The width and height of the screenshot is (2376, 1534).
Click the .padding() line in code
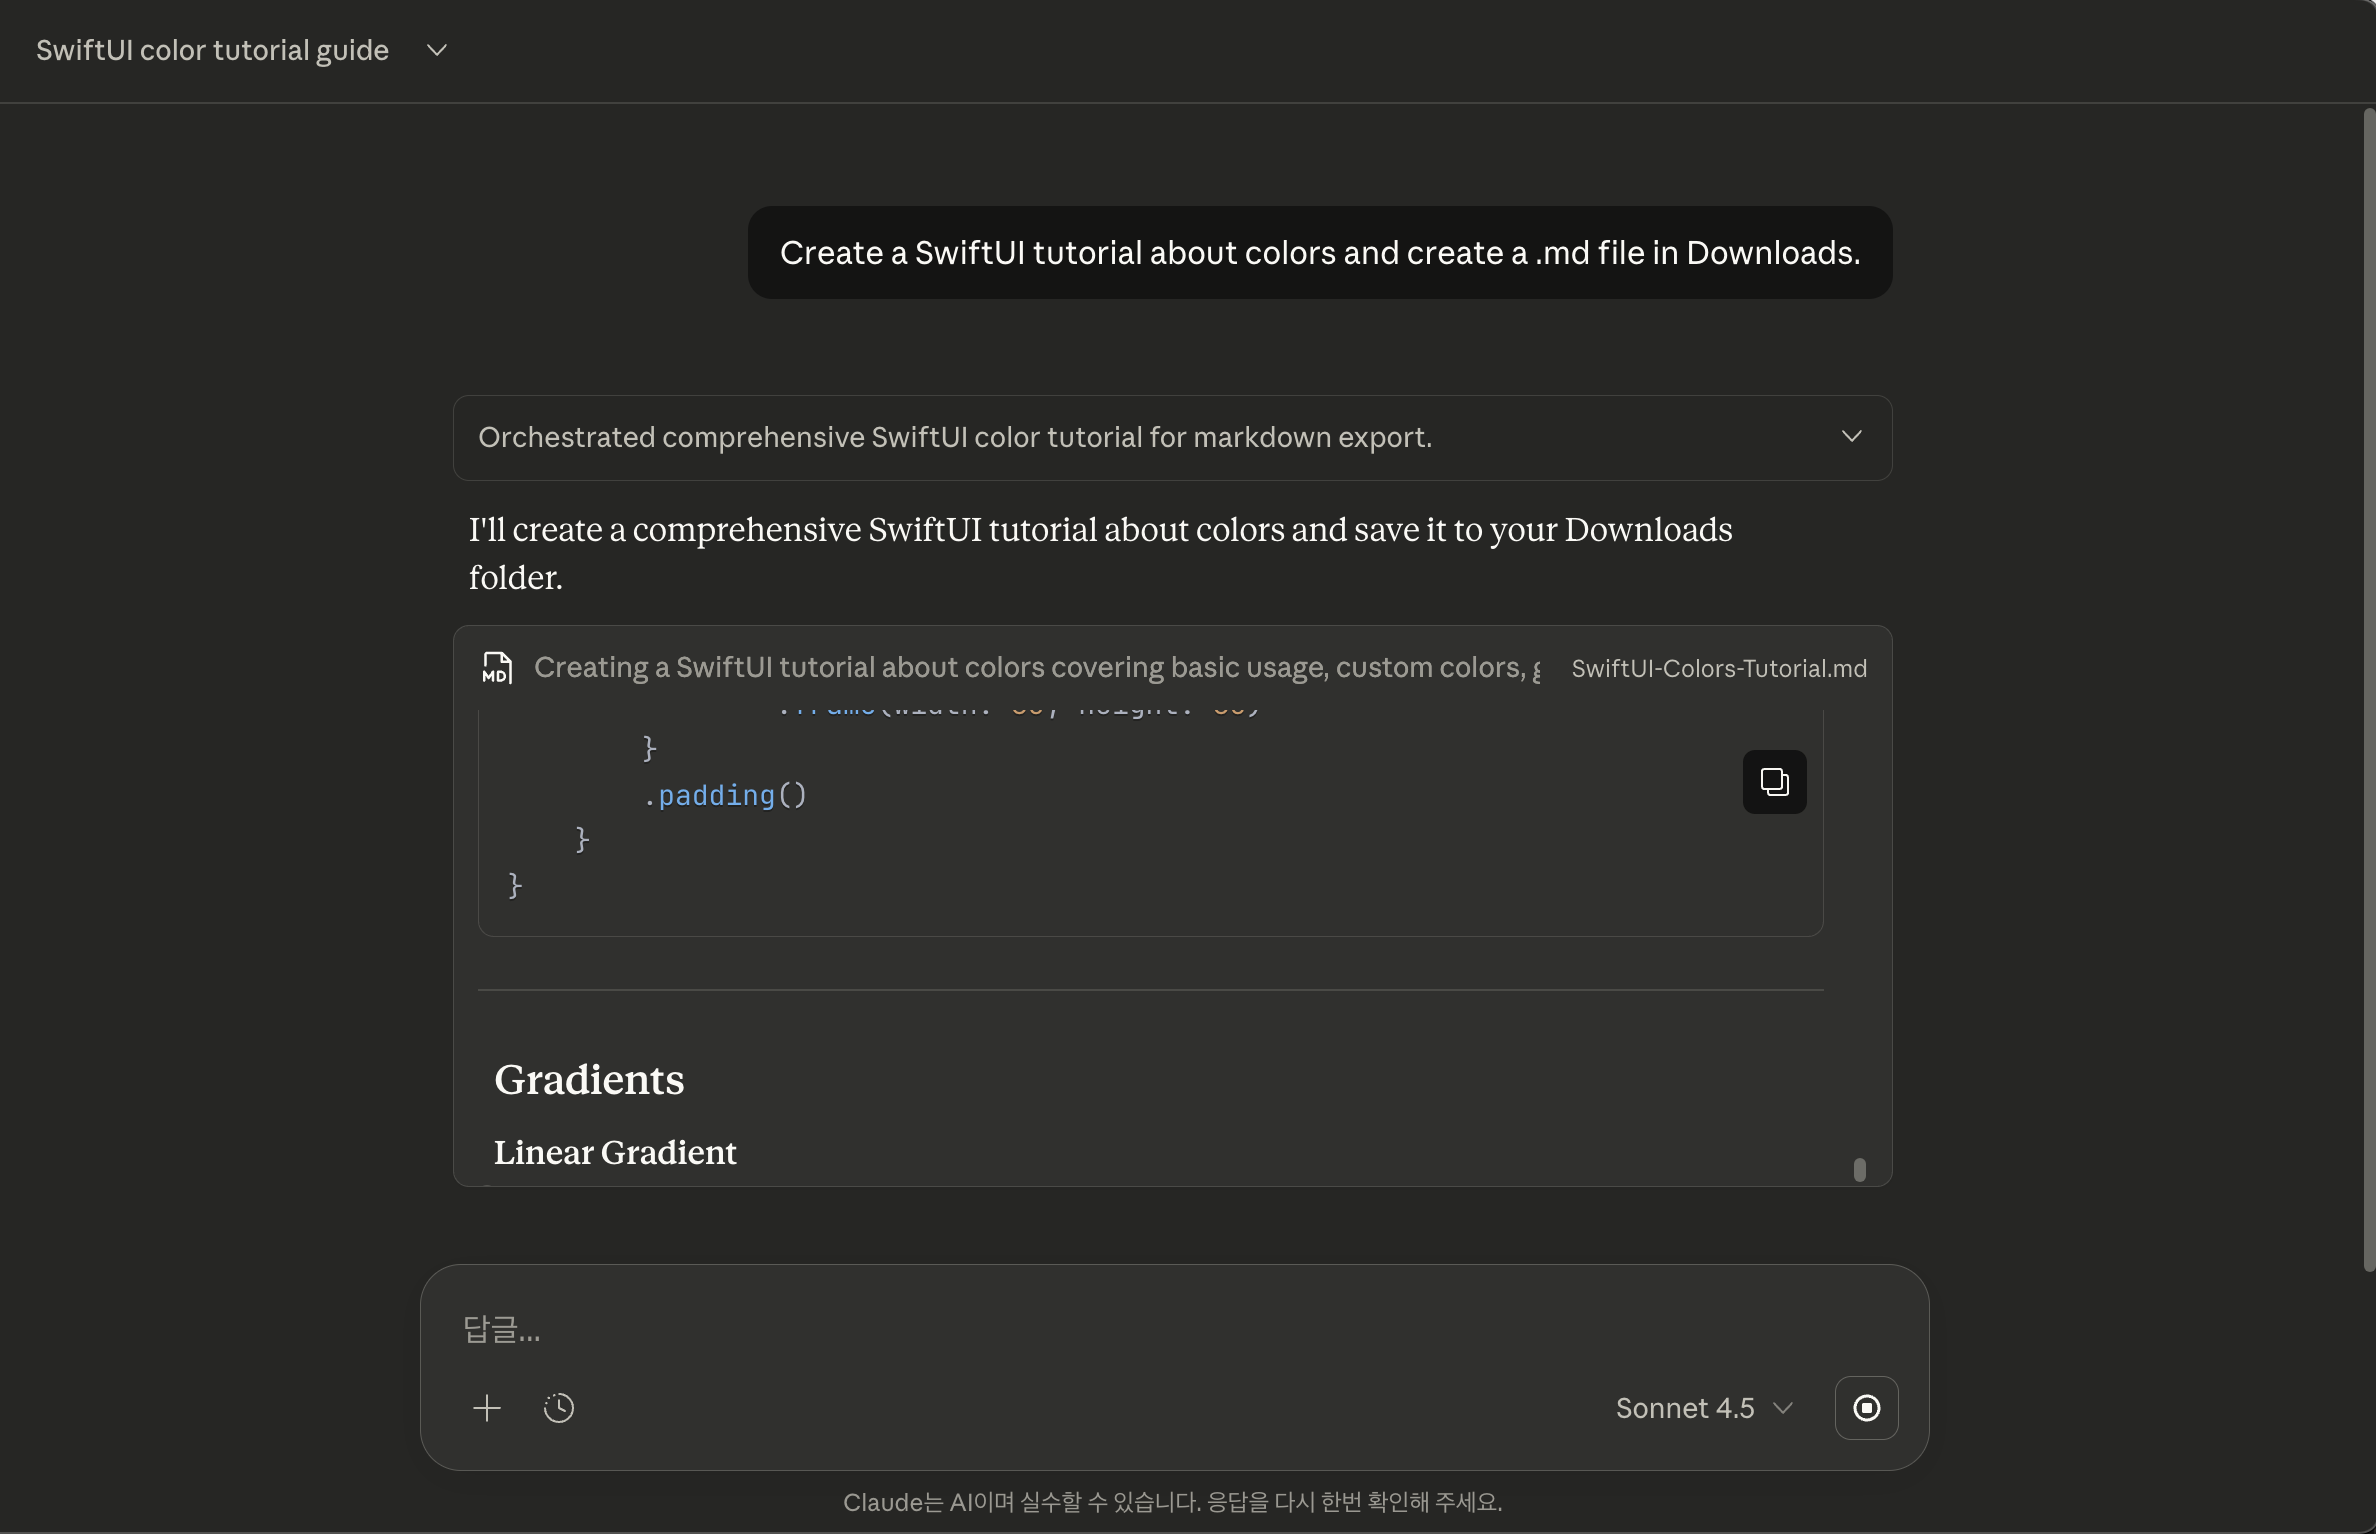[x=725, y=796]
